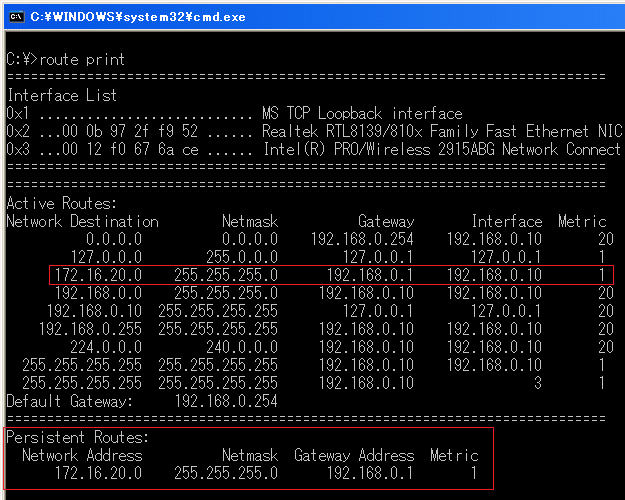Click 'Default Gateway:' label

69,401
